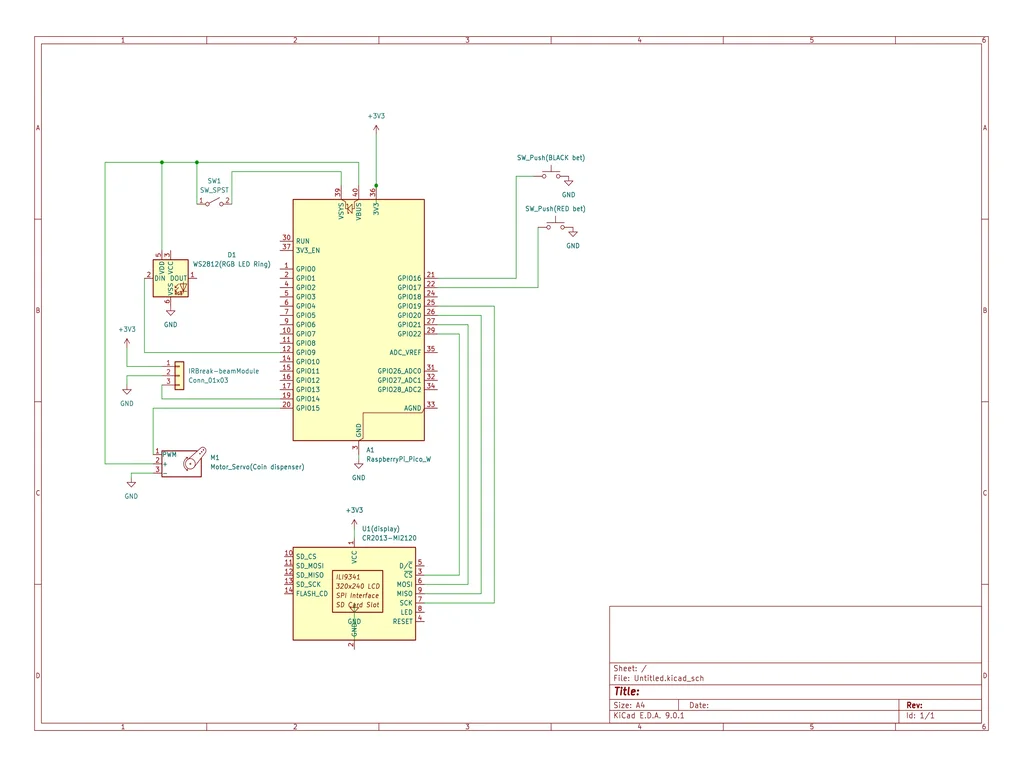Click the wire junction dot above pin 36
Screen dimensions: 1023x767
376,186
